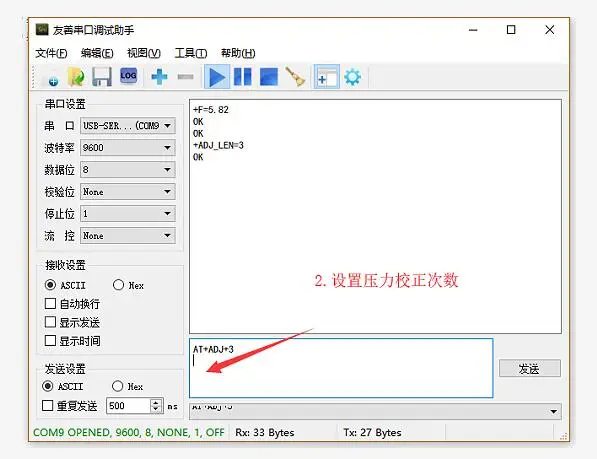Image resolution: width=597 pixels, height=459 pixels.
Task: Open settings via the gear icon
Action: click(x=353, y=77)
